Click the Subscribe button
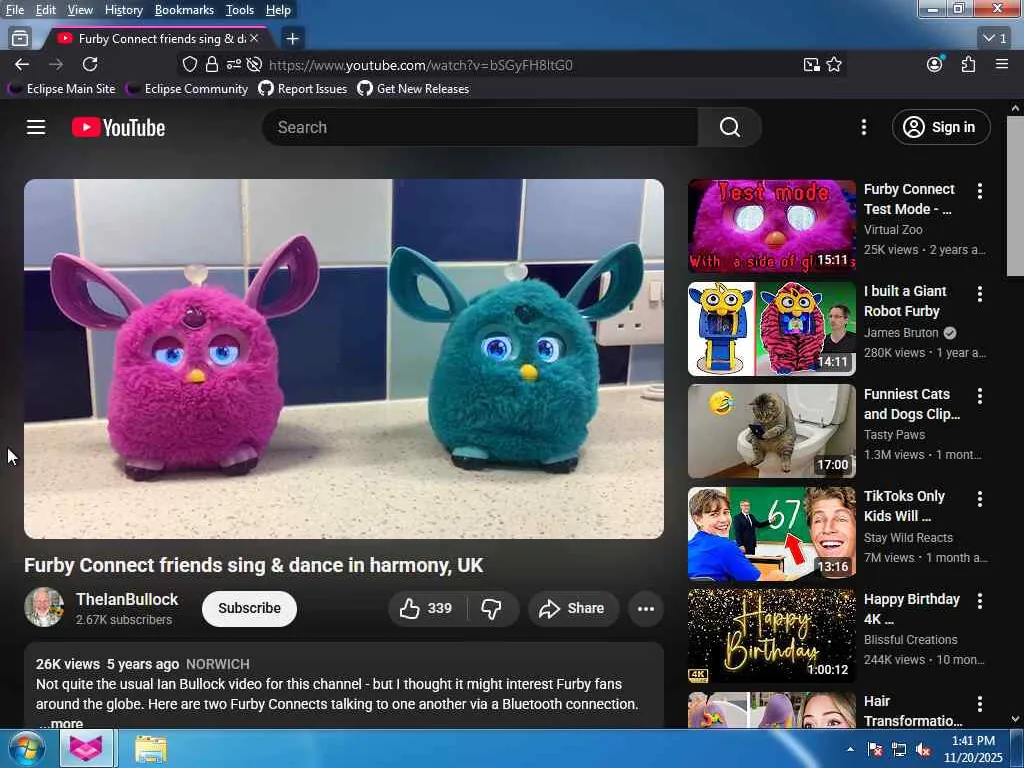This screenshot has height=768, width=1024. (249, 609)
